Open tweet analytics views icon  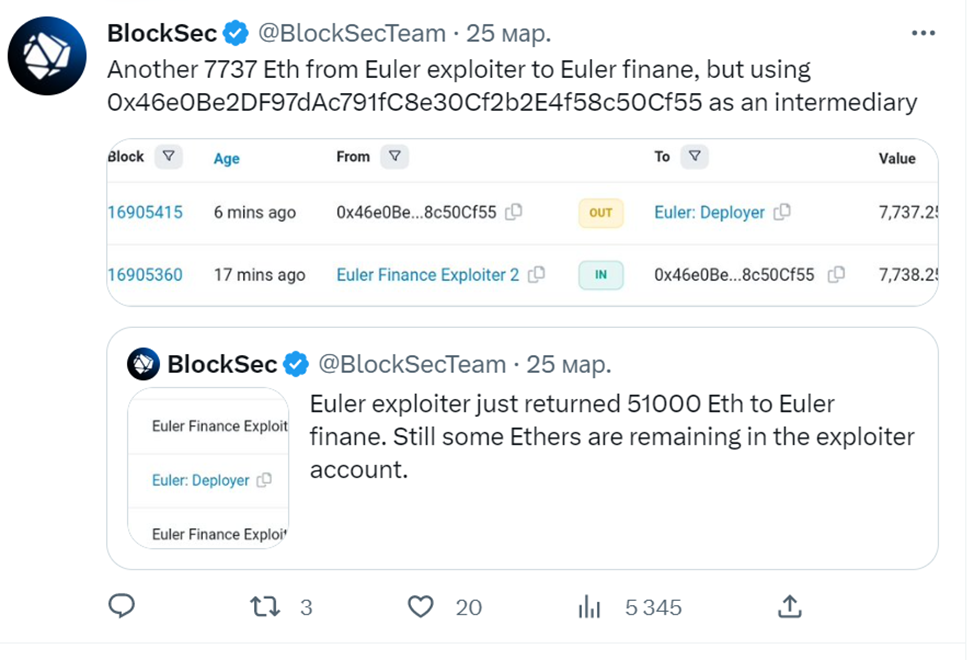tap(590, 606)
